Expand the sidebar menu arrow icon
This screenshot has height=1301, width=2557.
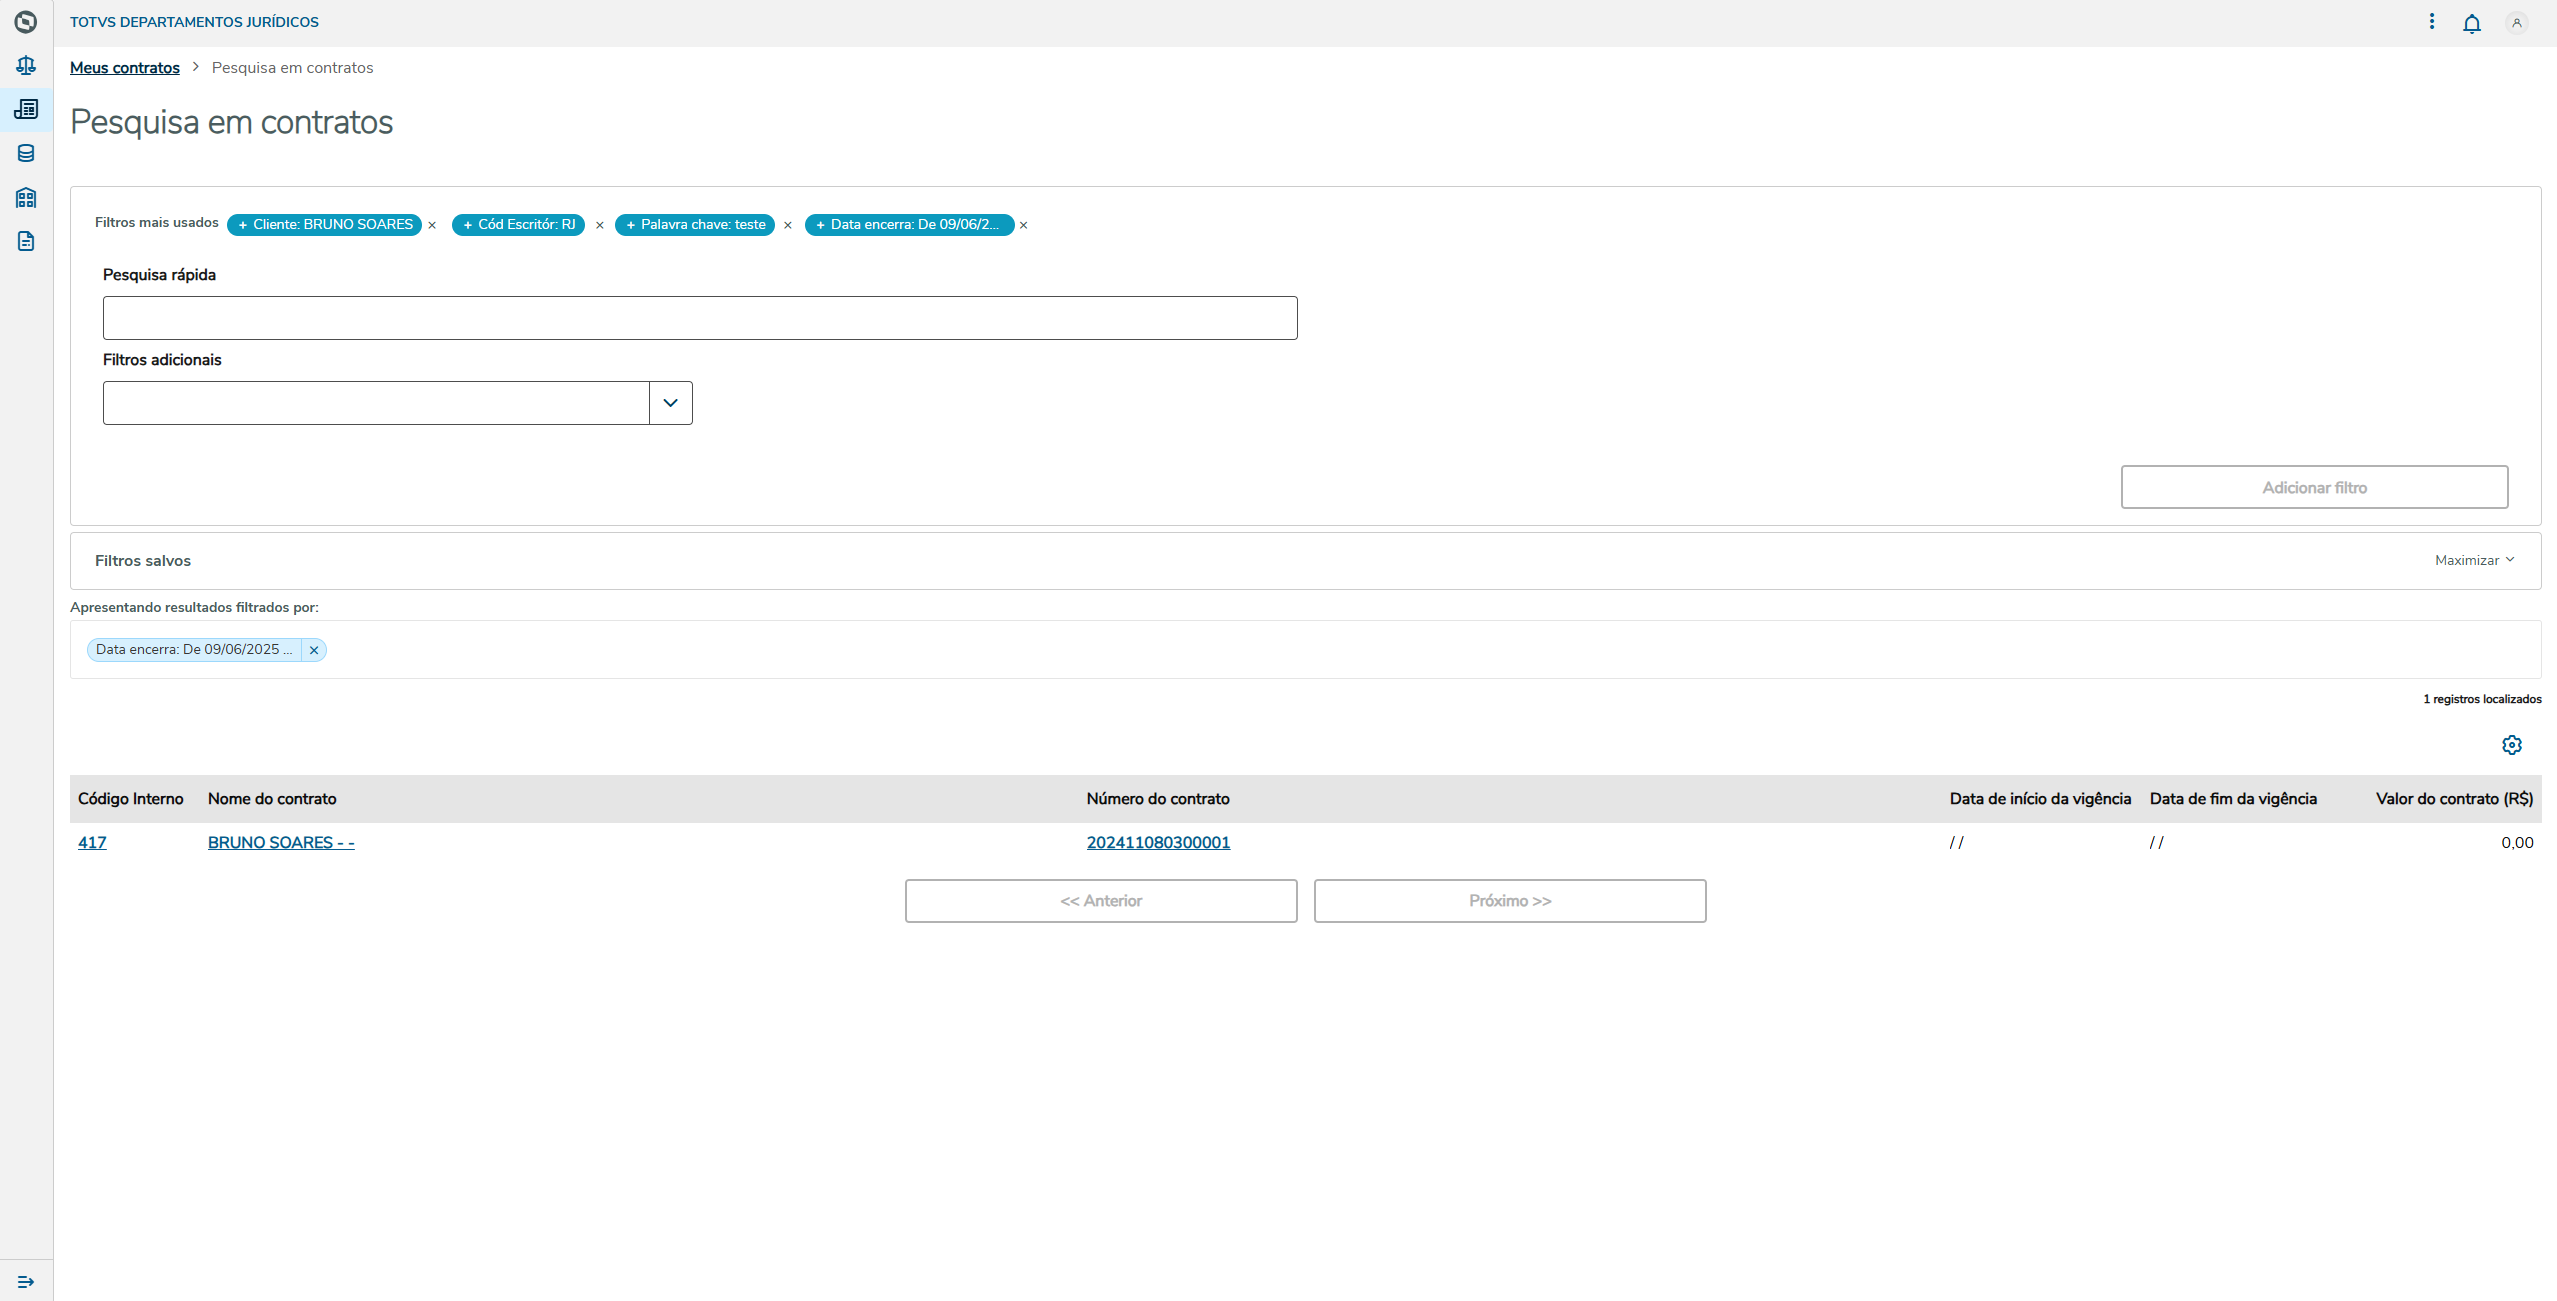tap(26, 1281)
